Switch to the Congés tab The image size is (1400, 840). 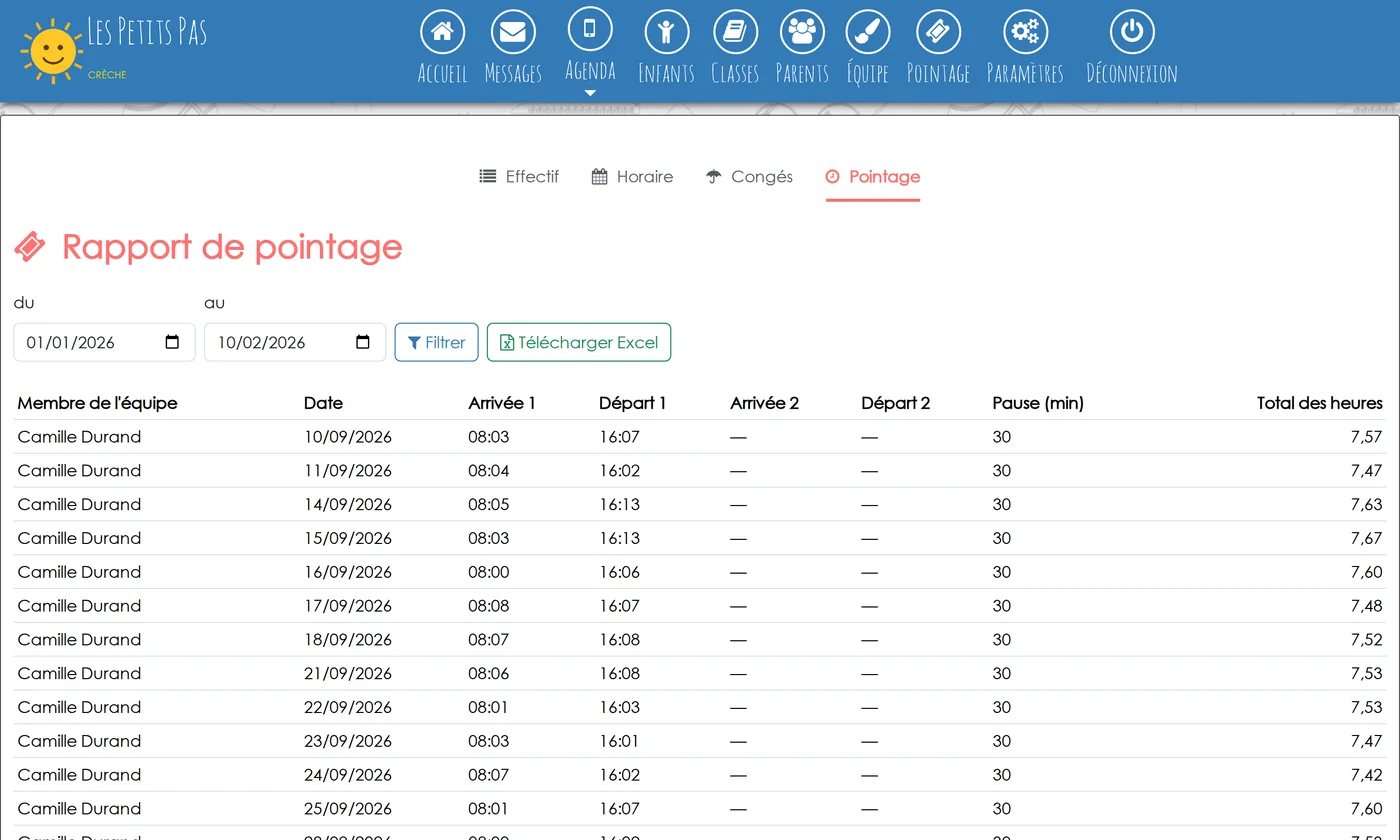[x=749, y=177]
